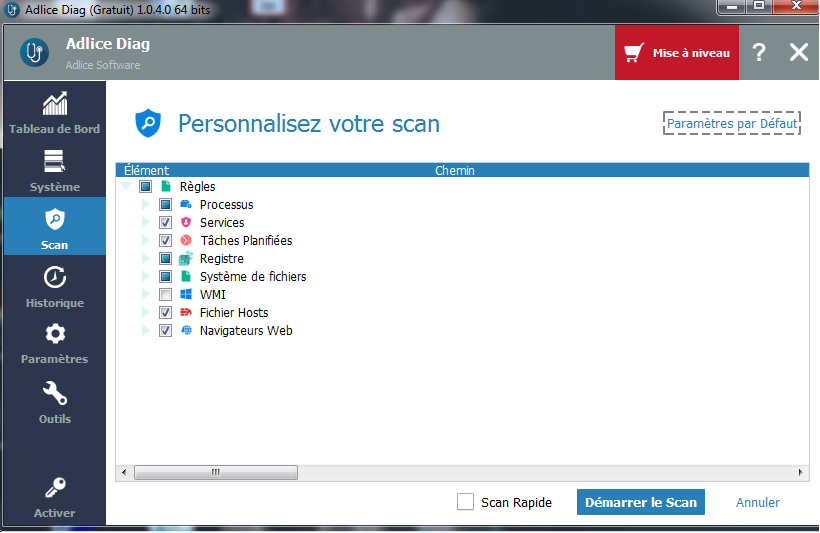Expand the Tâches Planifiées node
The width and height of the screenshot is (820, 533).
point(145,241)
